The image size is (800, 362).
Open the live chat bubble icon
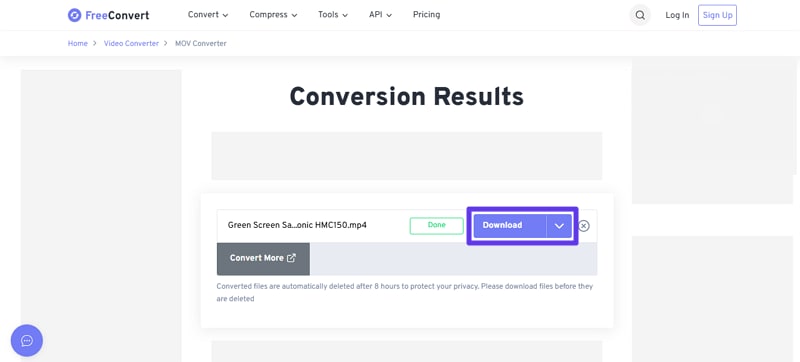pyautogui.click(x=27, y=341)
